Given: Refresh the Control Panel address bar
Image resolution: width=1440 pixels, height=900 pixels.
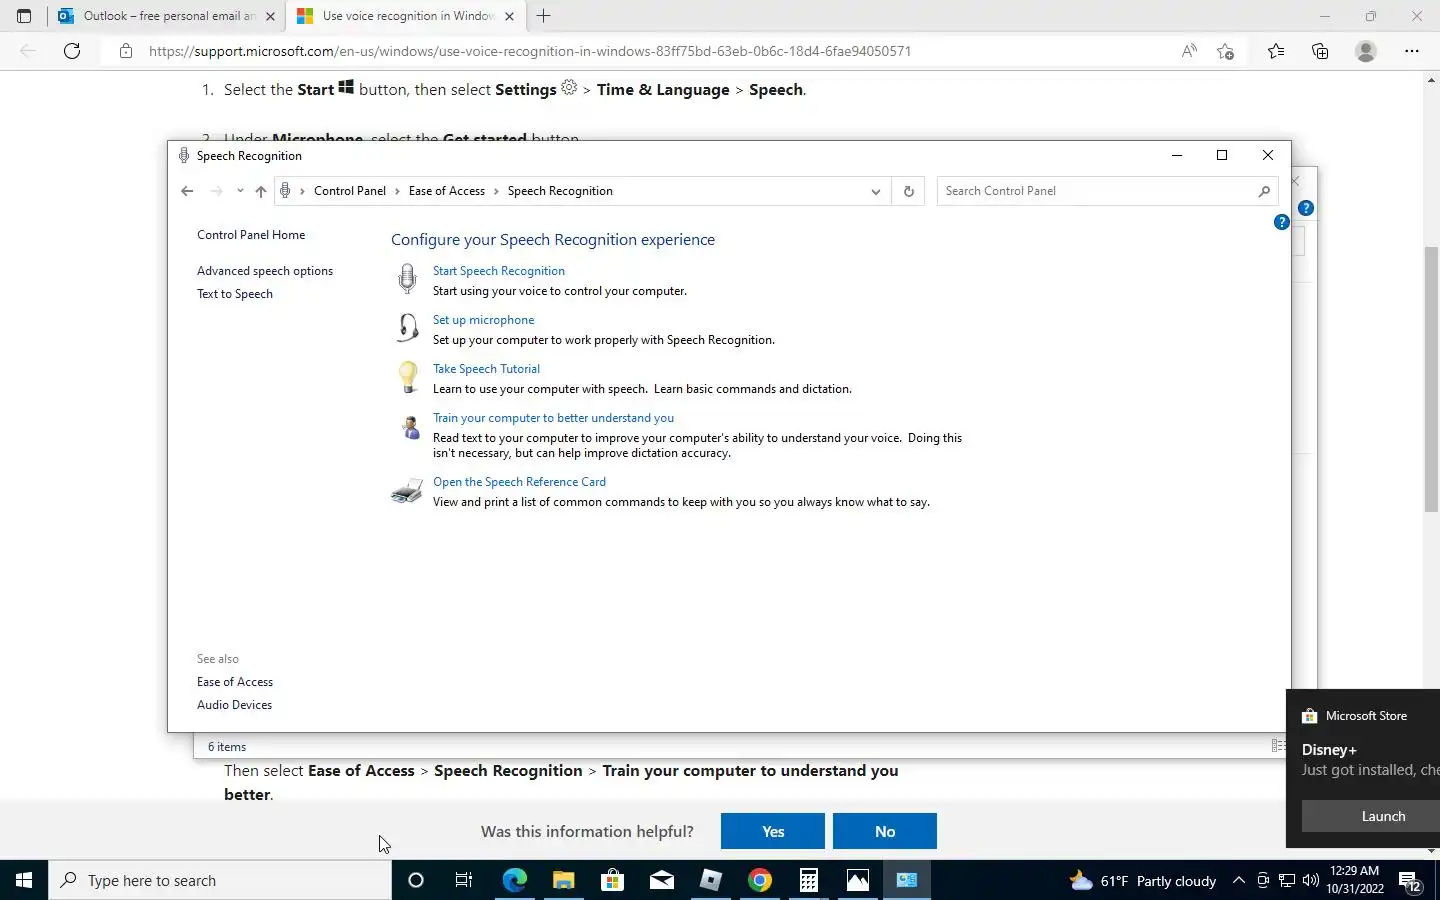Looking at the screenshot, I should tap(908, 191).
